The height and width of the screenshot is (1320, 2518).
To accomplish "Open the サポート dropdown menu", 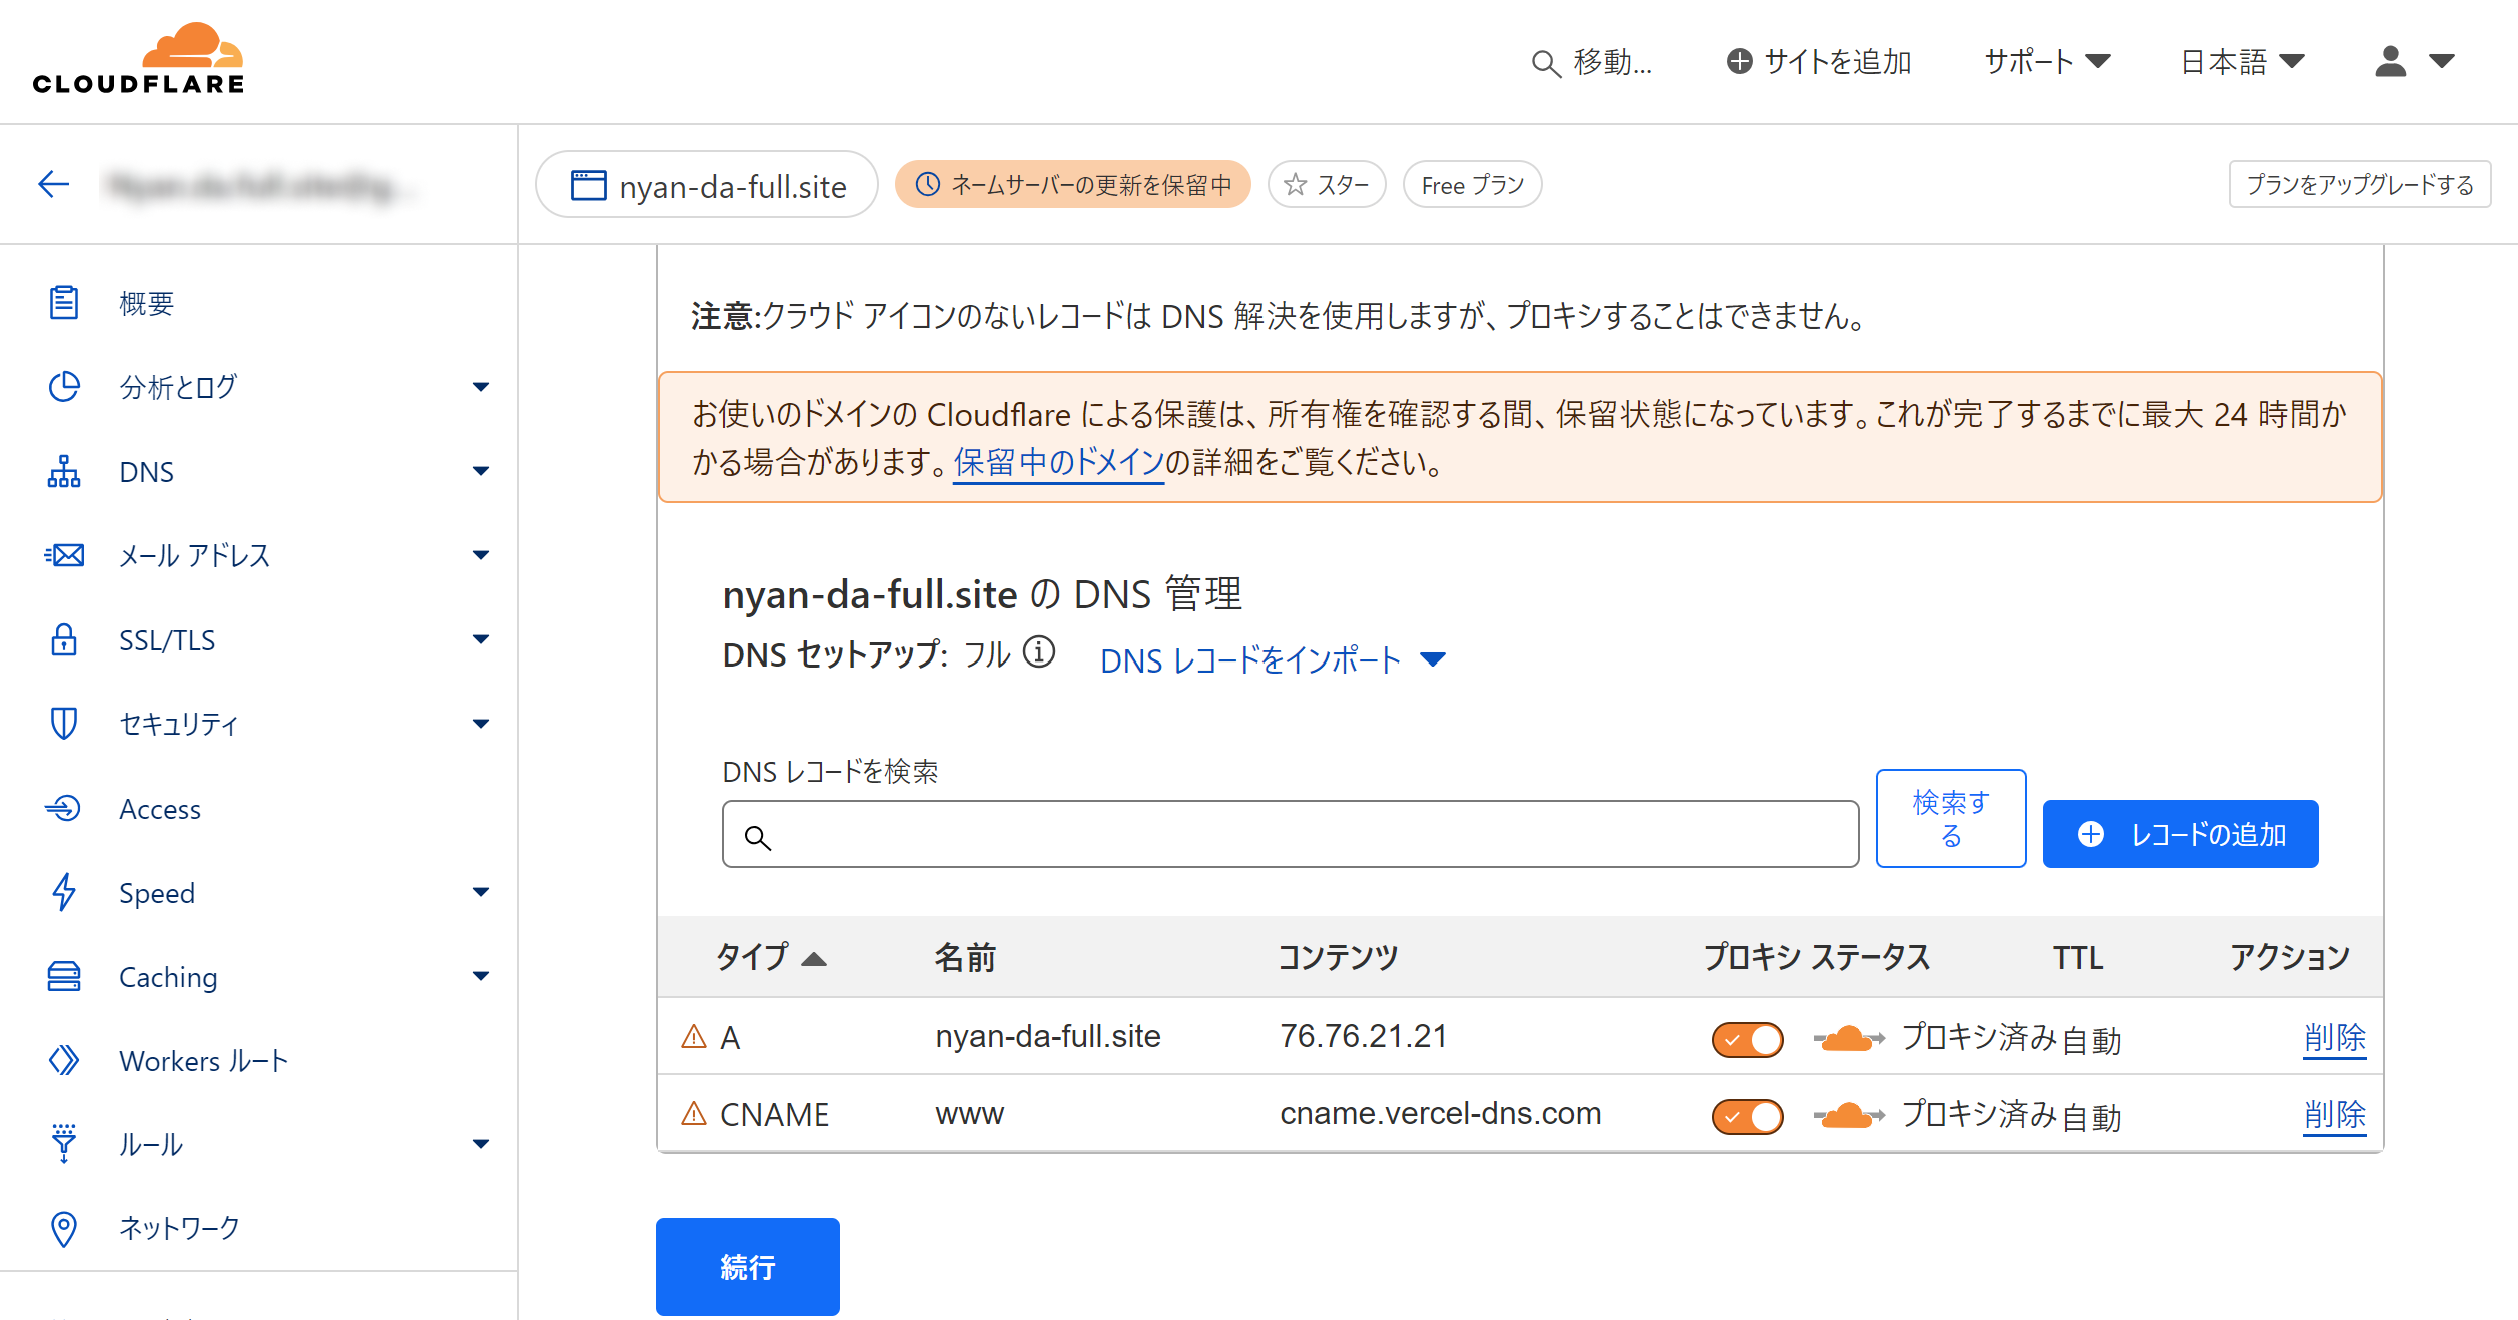I will 2047,62.
